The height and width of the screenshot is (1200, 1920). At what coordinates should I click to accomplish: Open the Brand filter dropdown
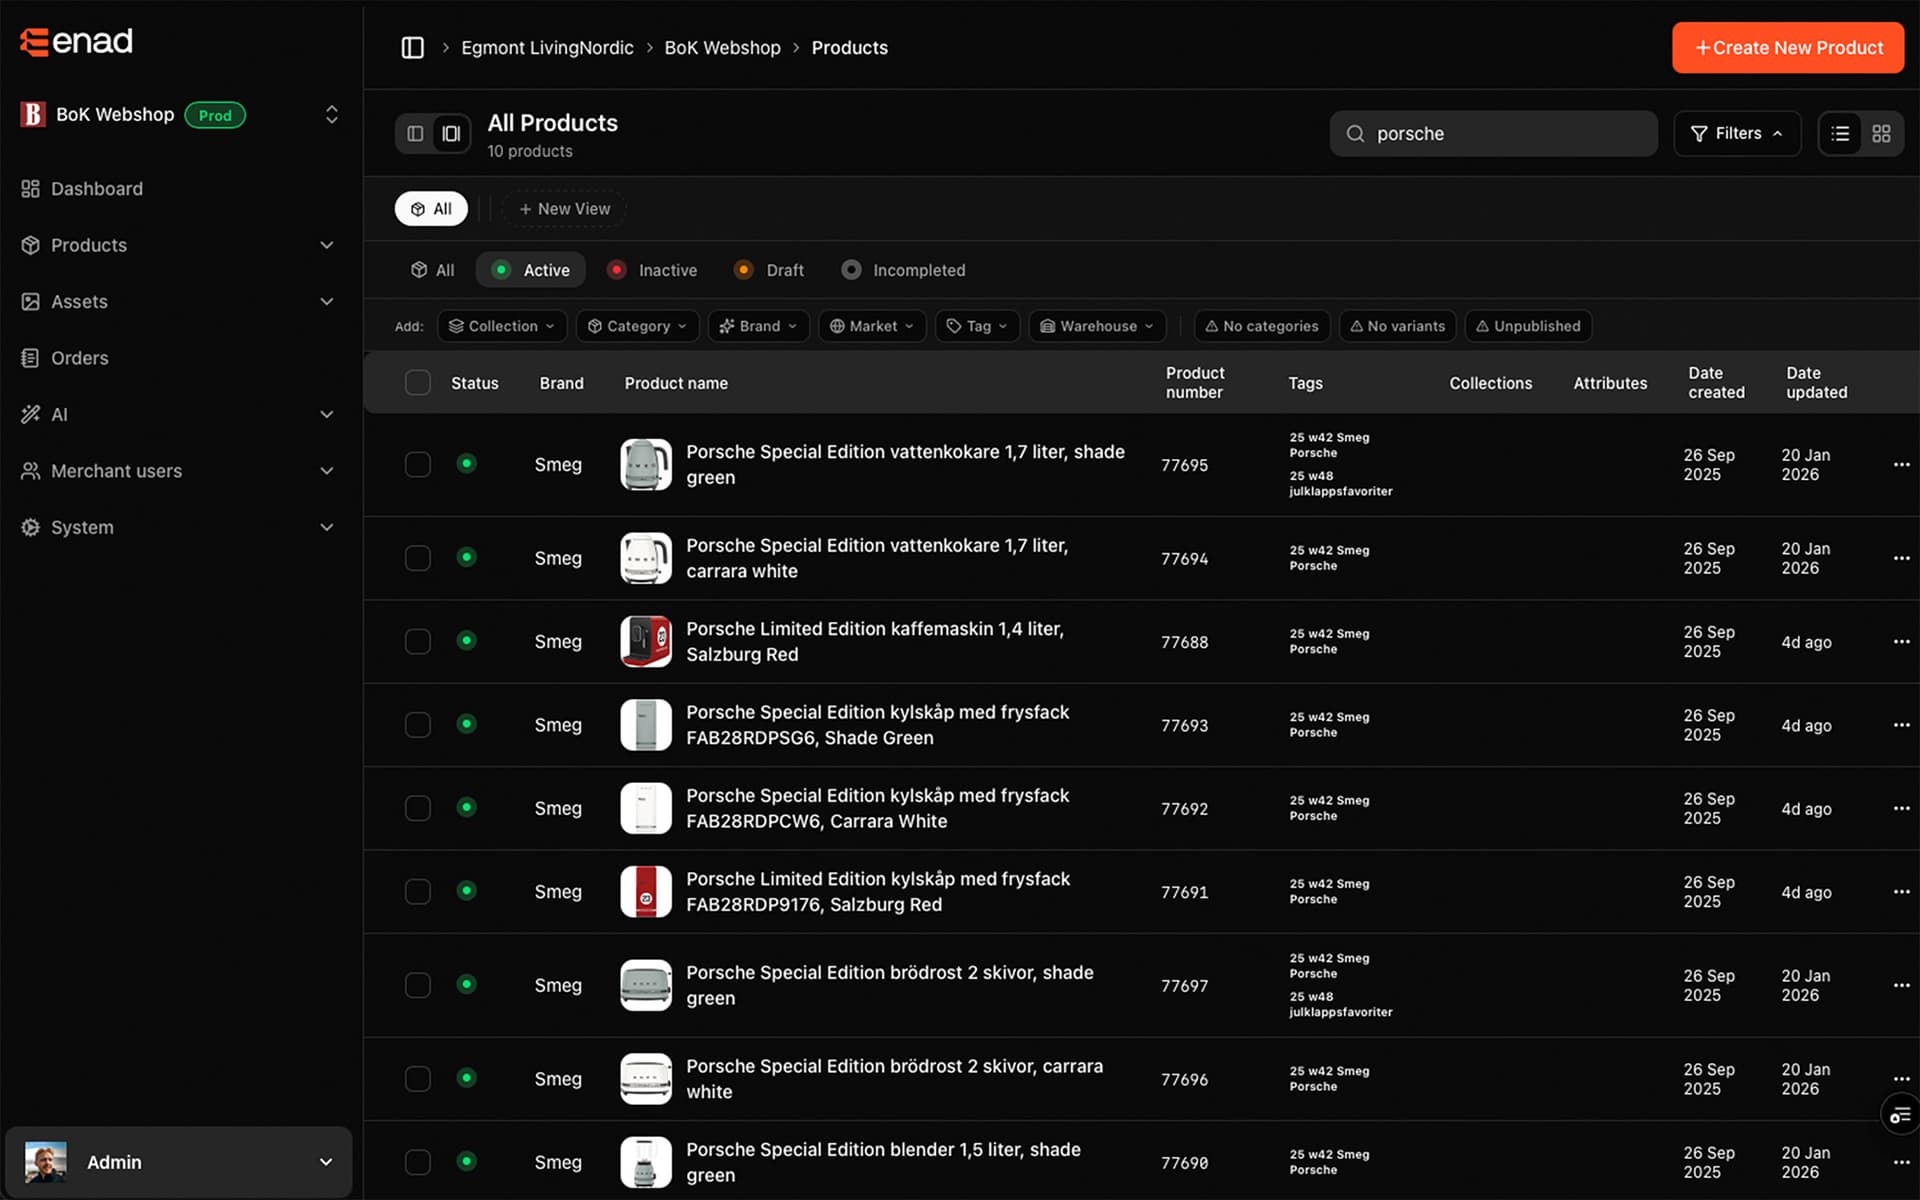pyautogui.click(x=759, y=326)
